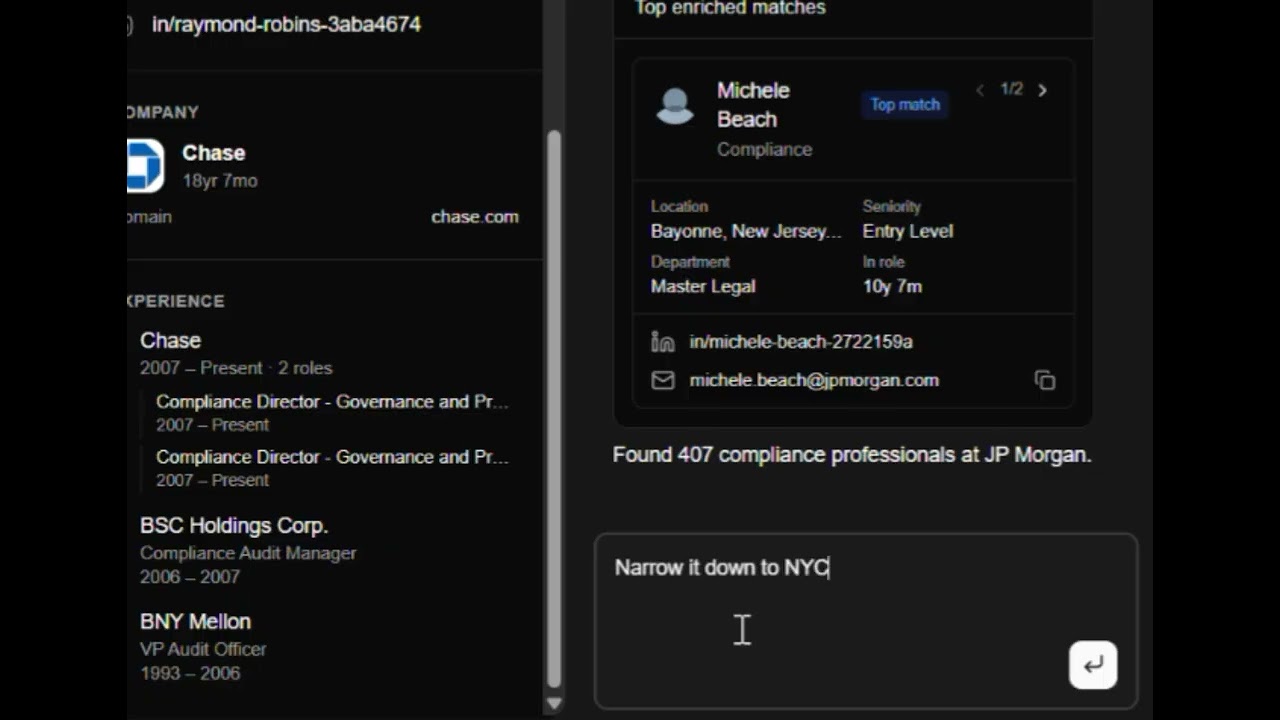Click the Chase company name with 18yr 7mo
This screenshot has width=1280, height=720.
(x=214, y=153)
